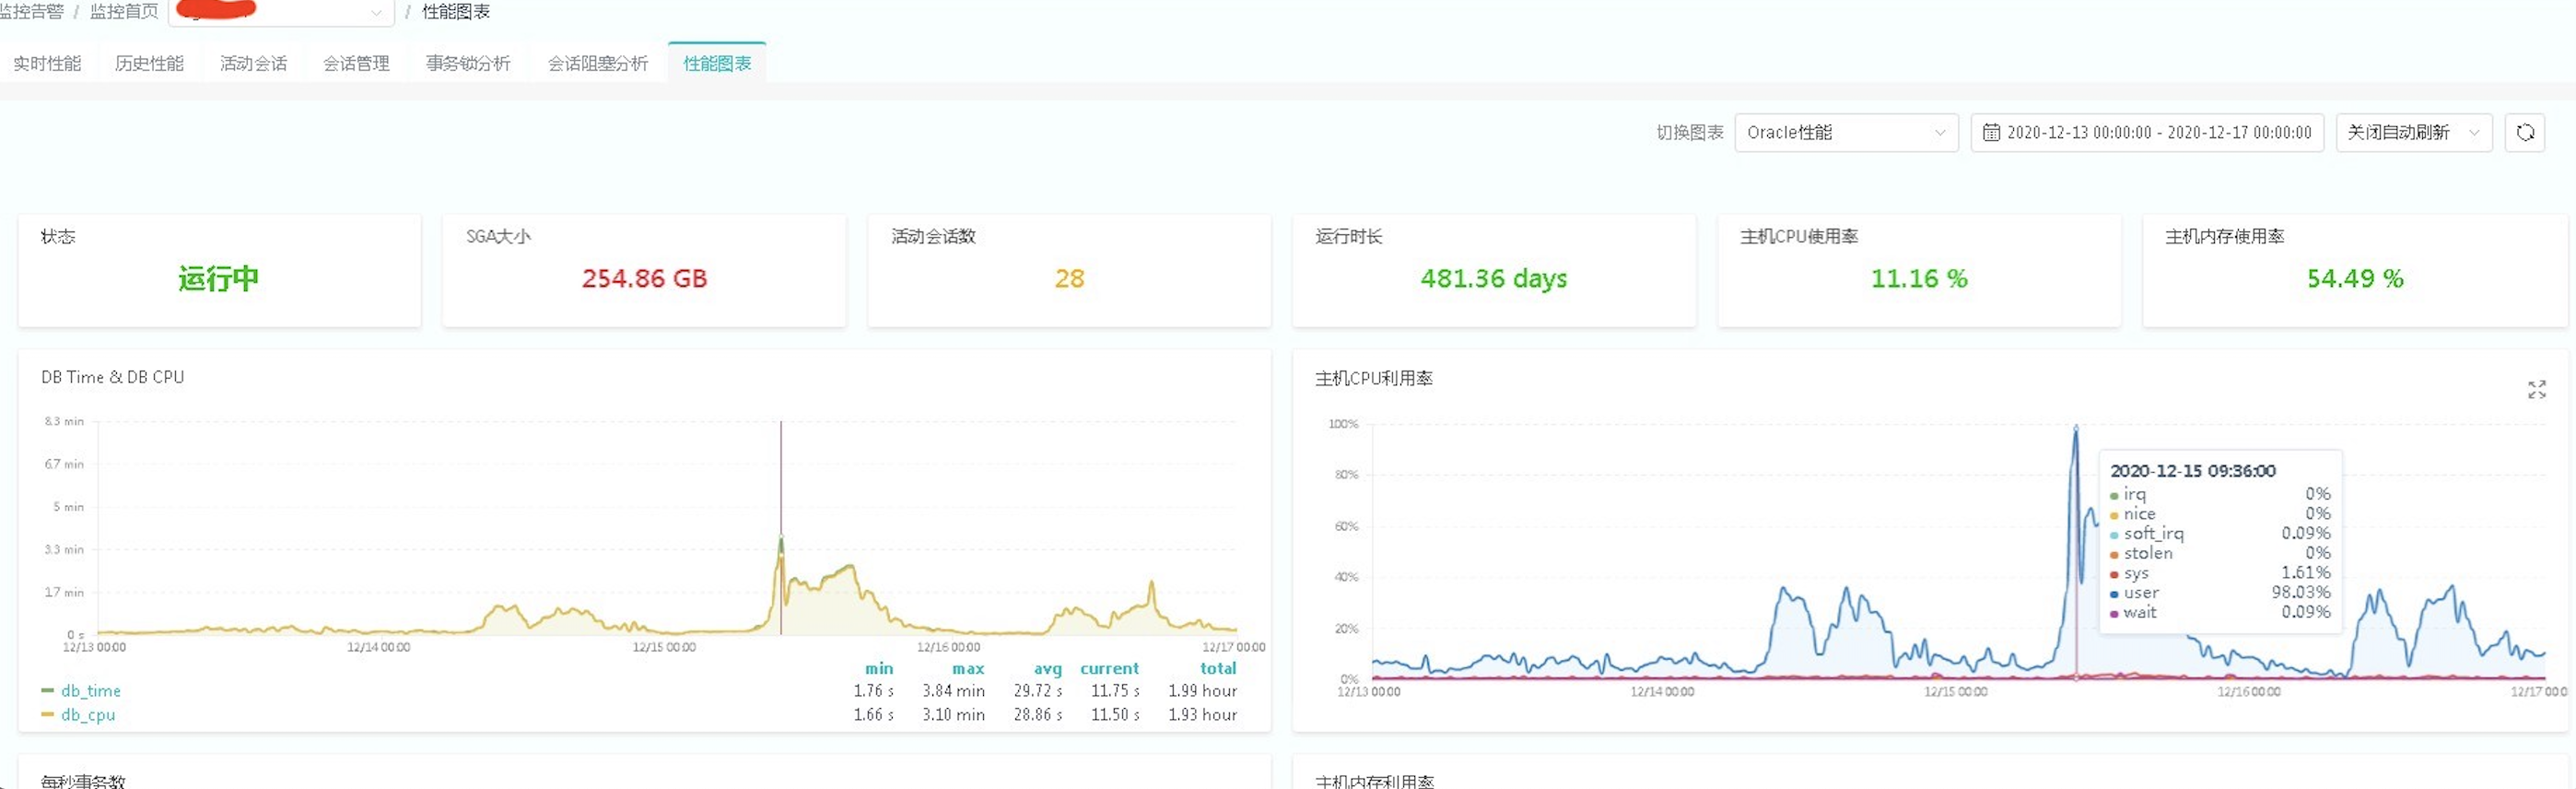Select the 性能图表 tab

coord(717,63)
